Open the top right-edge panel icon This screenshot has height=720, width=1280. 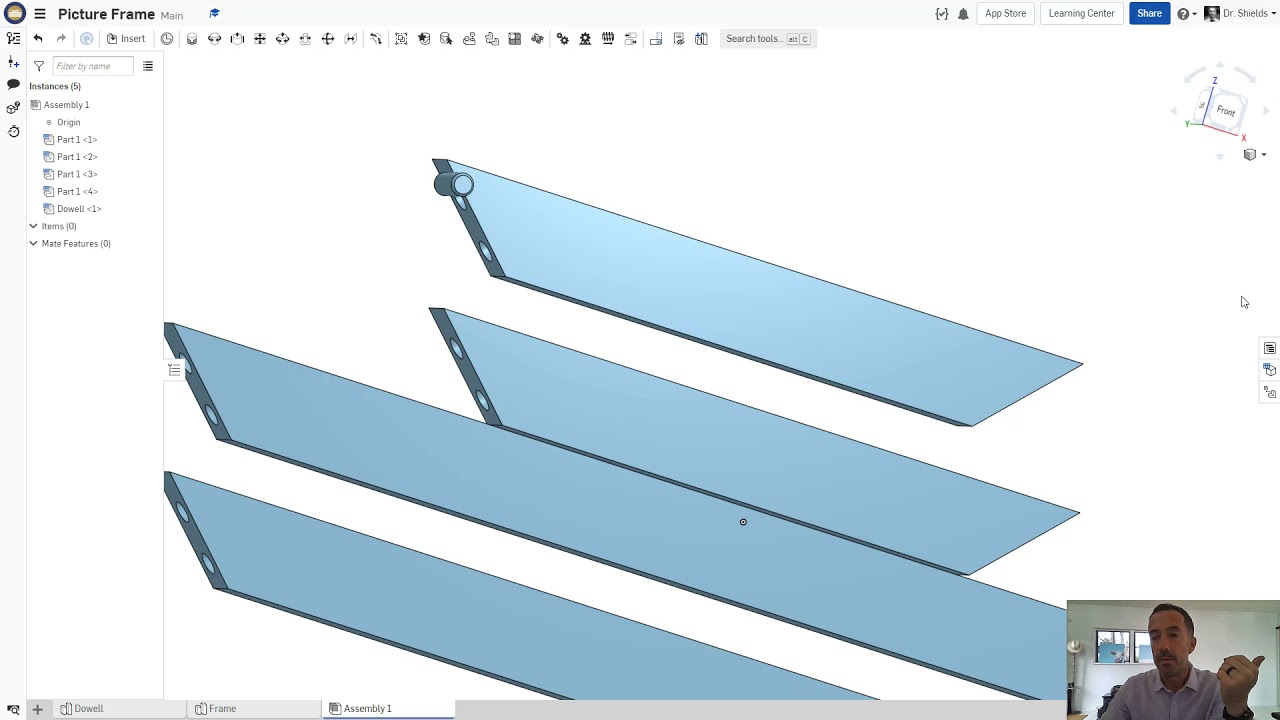point(1270,348)
